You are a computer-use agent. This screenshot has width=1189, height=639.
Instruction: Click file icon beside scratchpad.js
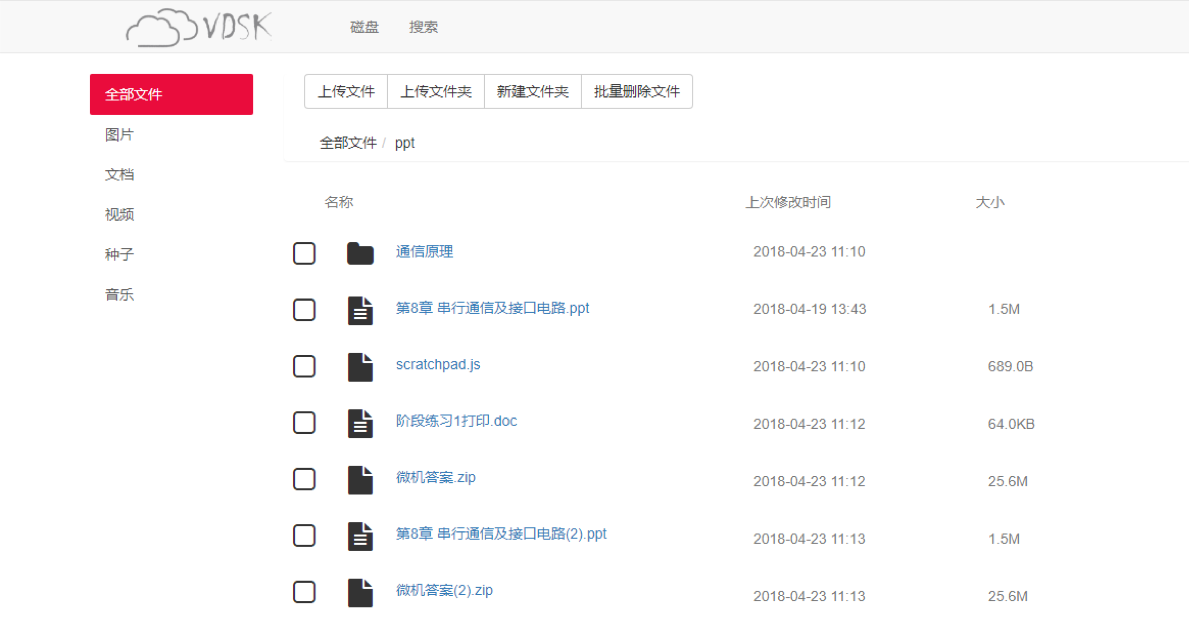[x=360, y=367]
